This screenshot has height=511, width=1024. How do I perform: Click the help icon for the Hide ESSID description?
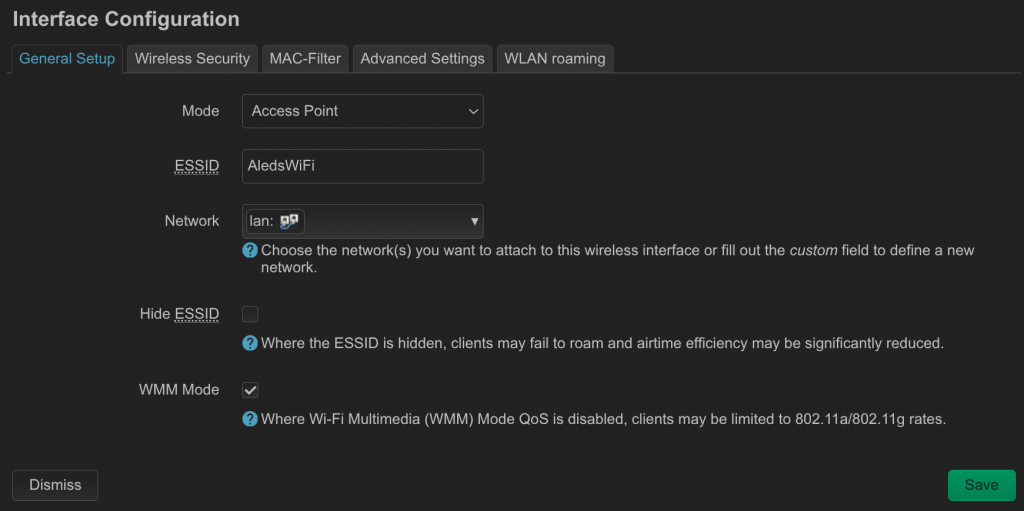tap(249, 343)
